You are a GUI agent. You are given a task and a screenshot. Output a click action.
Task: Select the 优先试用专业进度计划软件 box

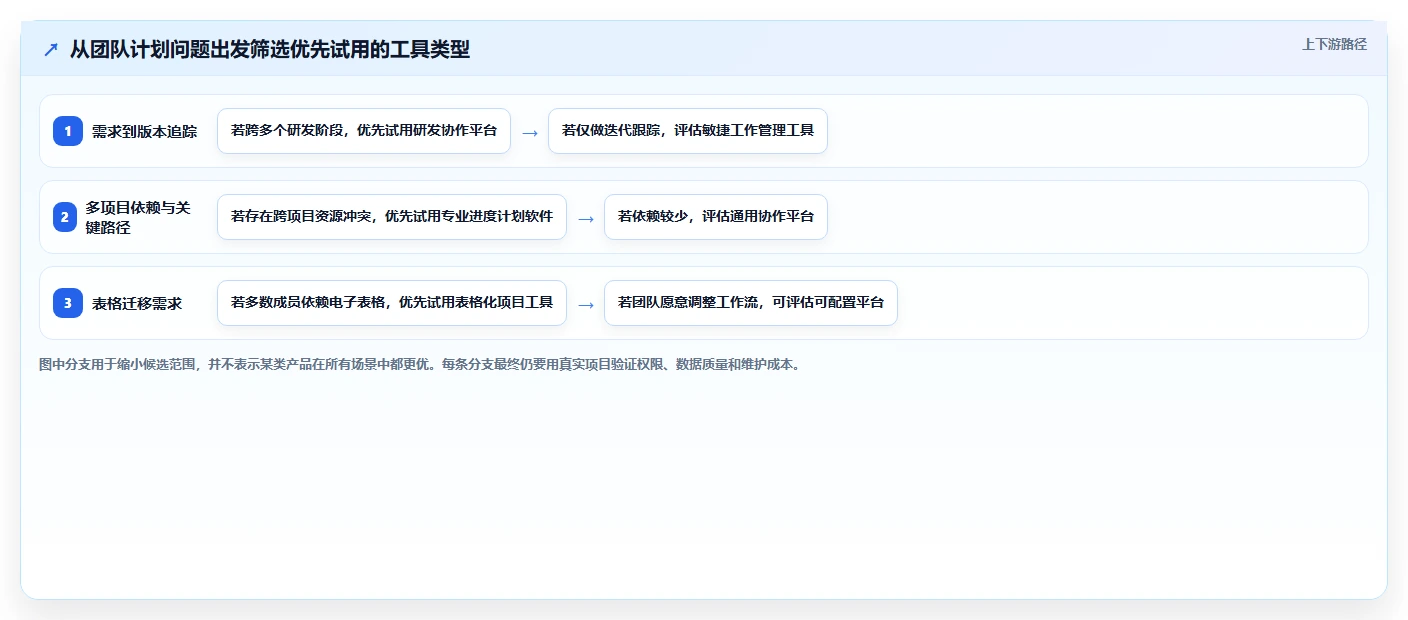point(392,217)
